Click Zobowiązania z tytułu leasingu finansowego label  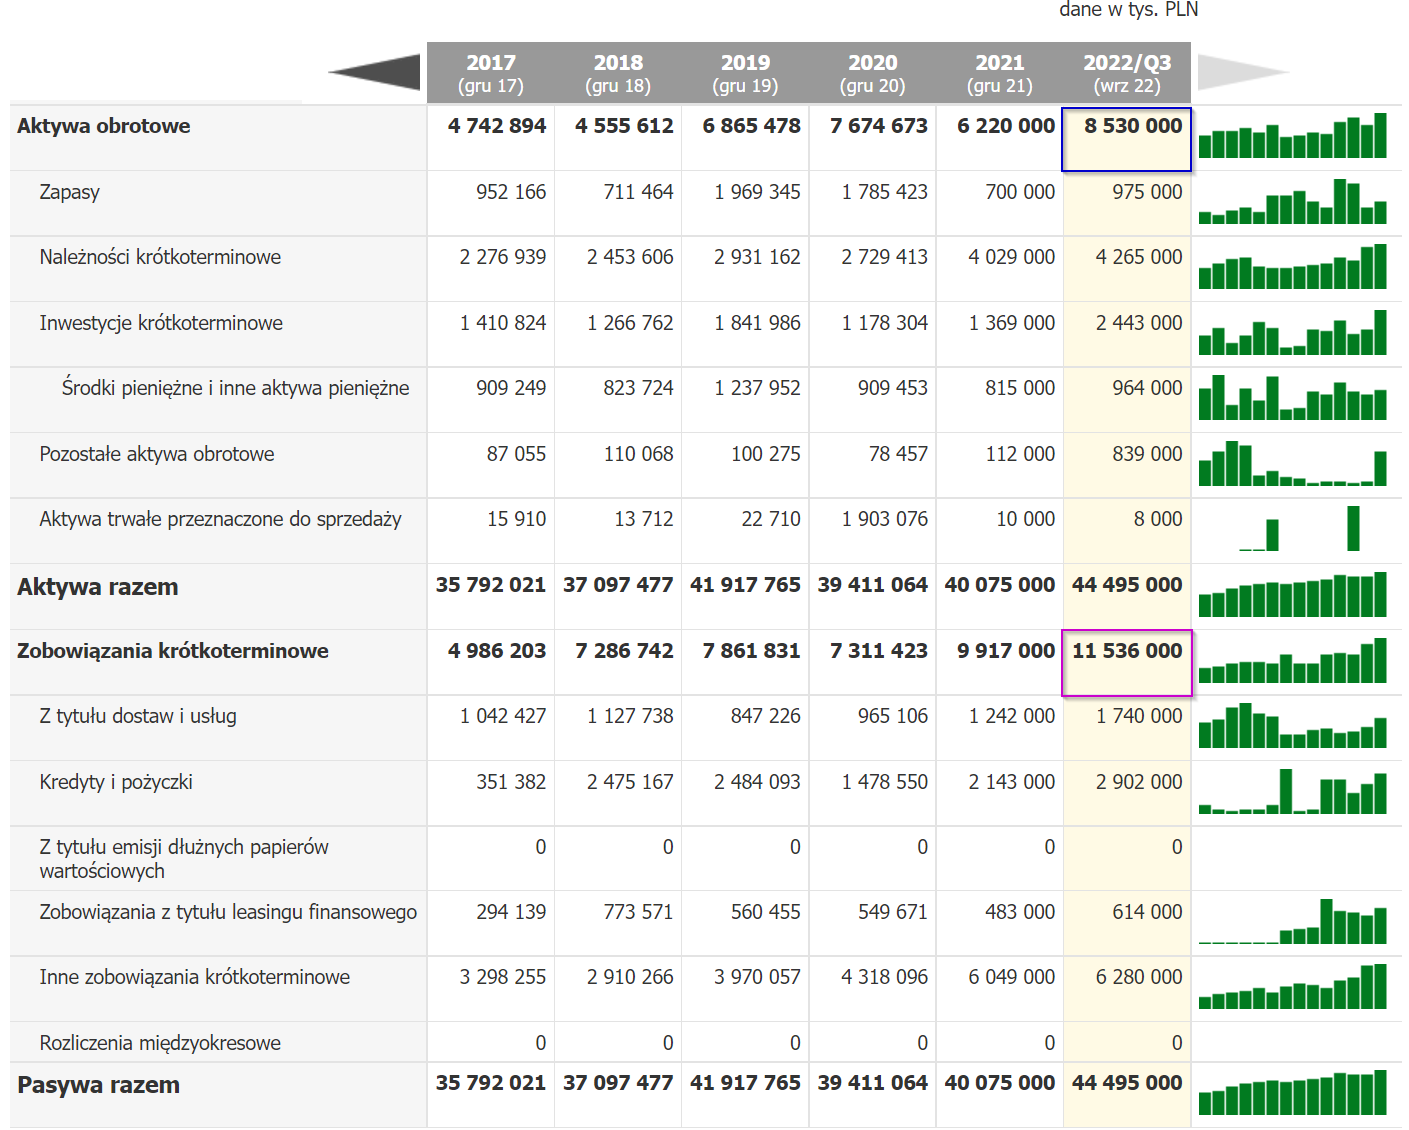pyautogui.click(x=228, y=912)
